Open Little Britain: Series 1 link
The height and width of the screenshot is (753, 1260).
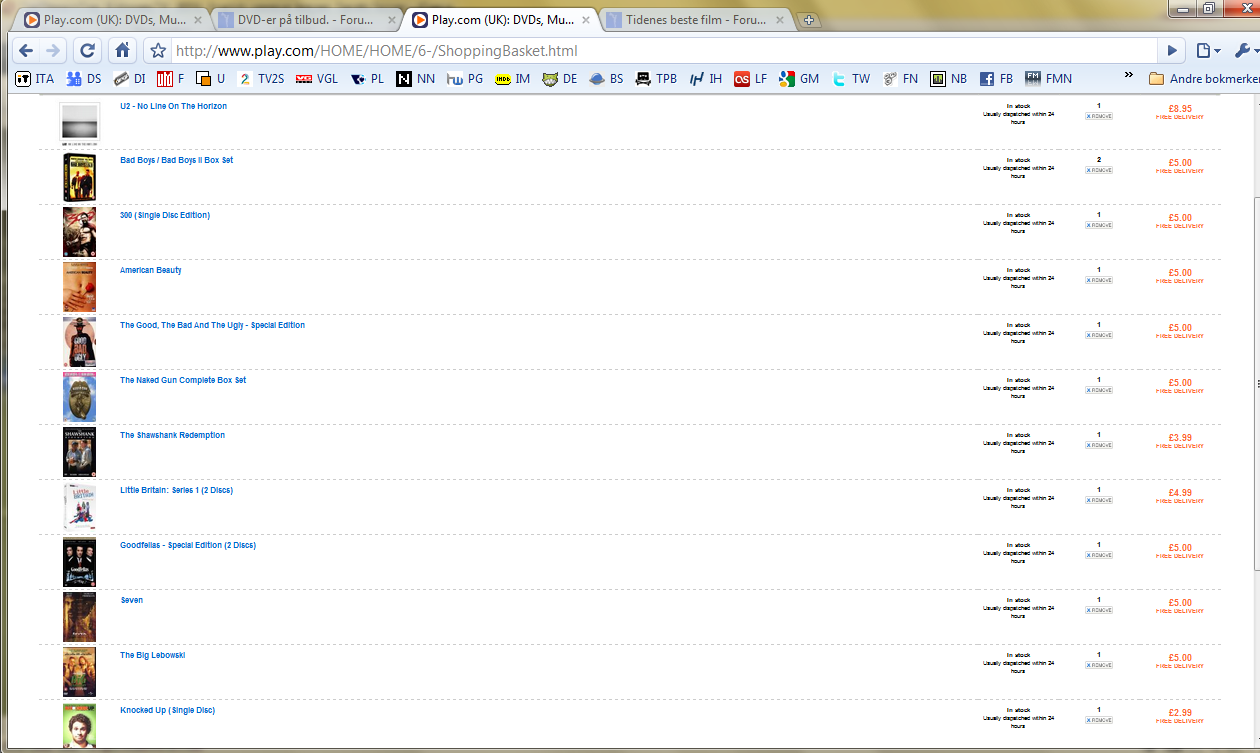pos(176,490)
